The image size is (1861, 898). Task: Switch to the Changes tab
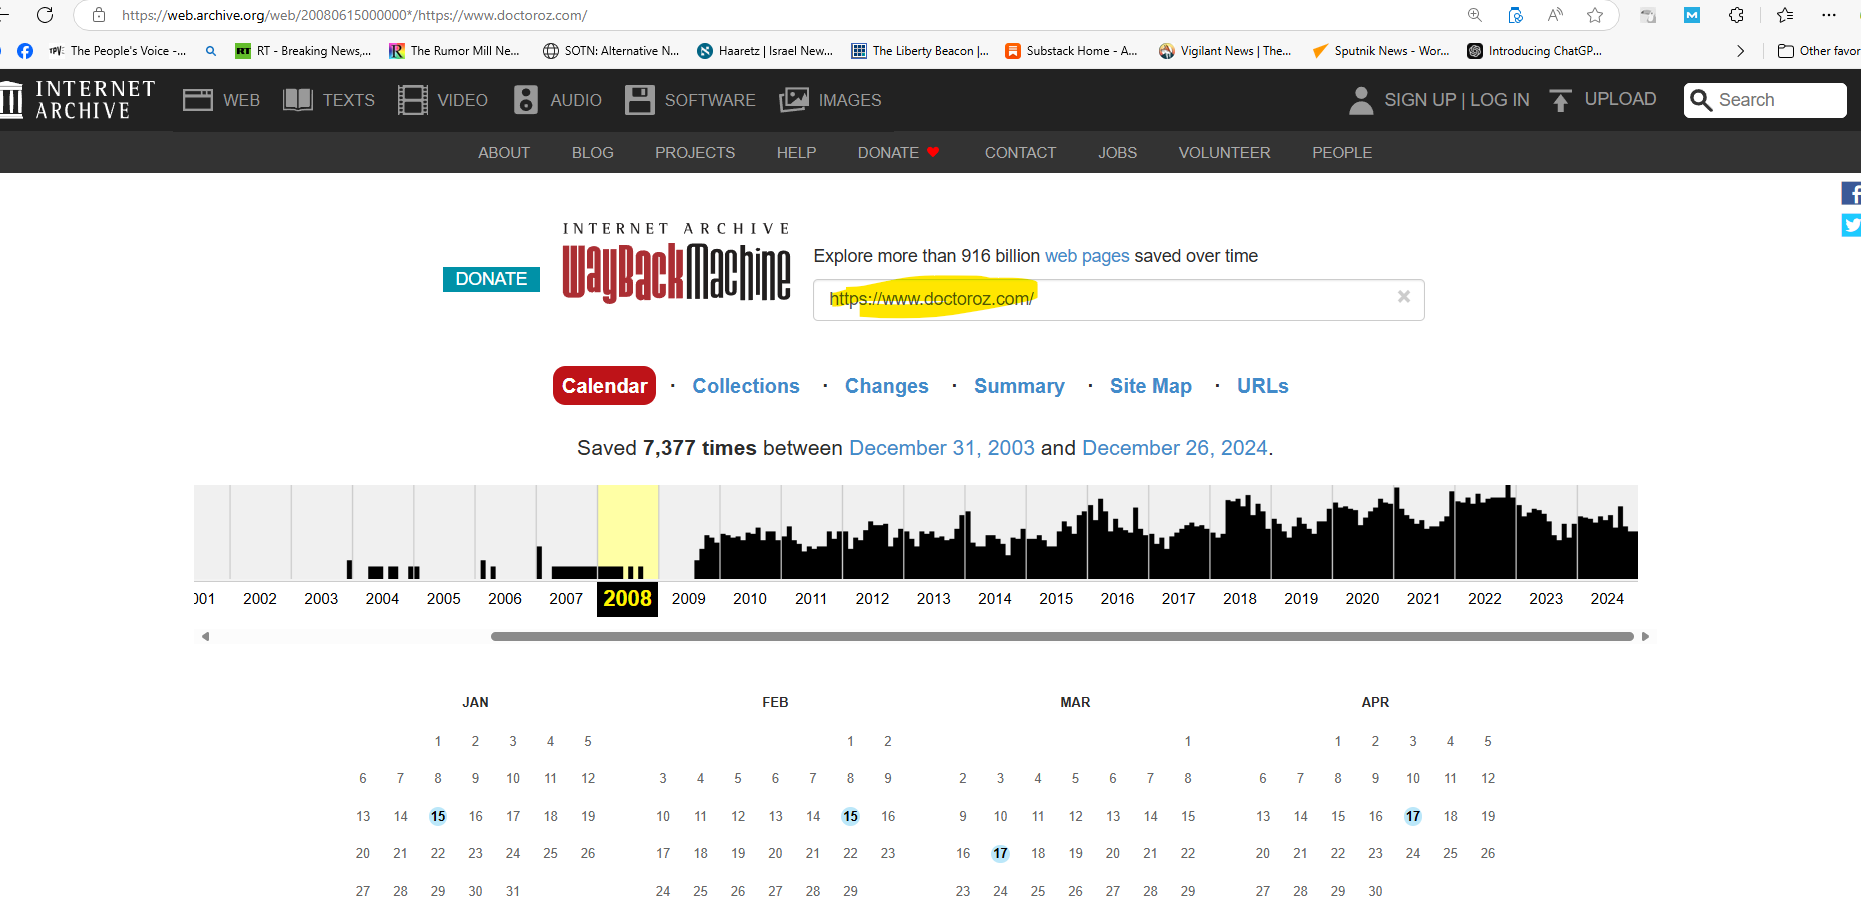pos(887,386)
